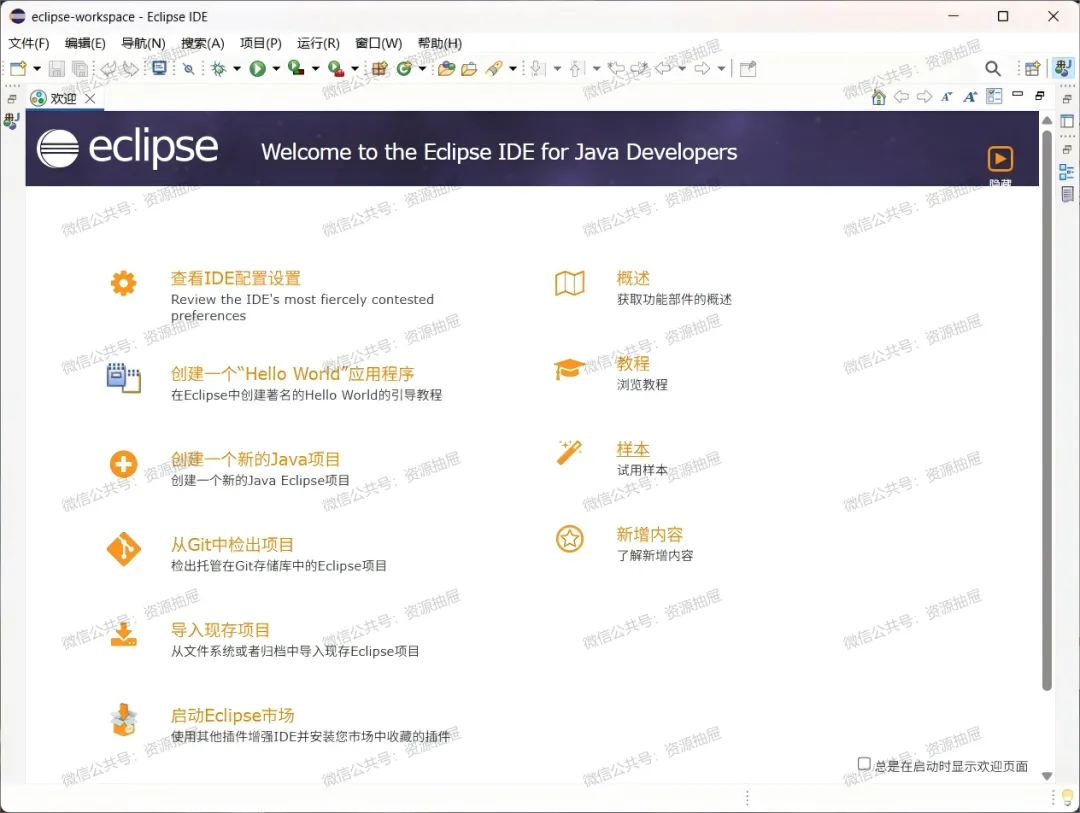Click the Coverage run icon
The width and height of the screenshot is (1080, 813).
point(296,68)
